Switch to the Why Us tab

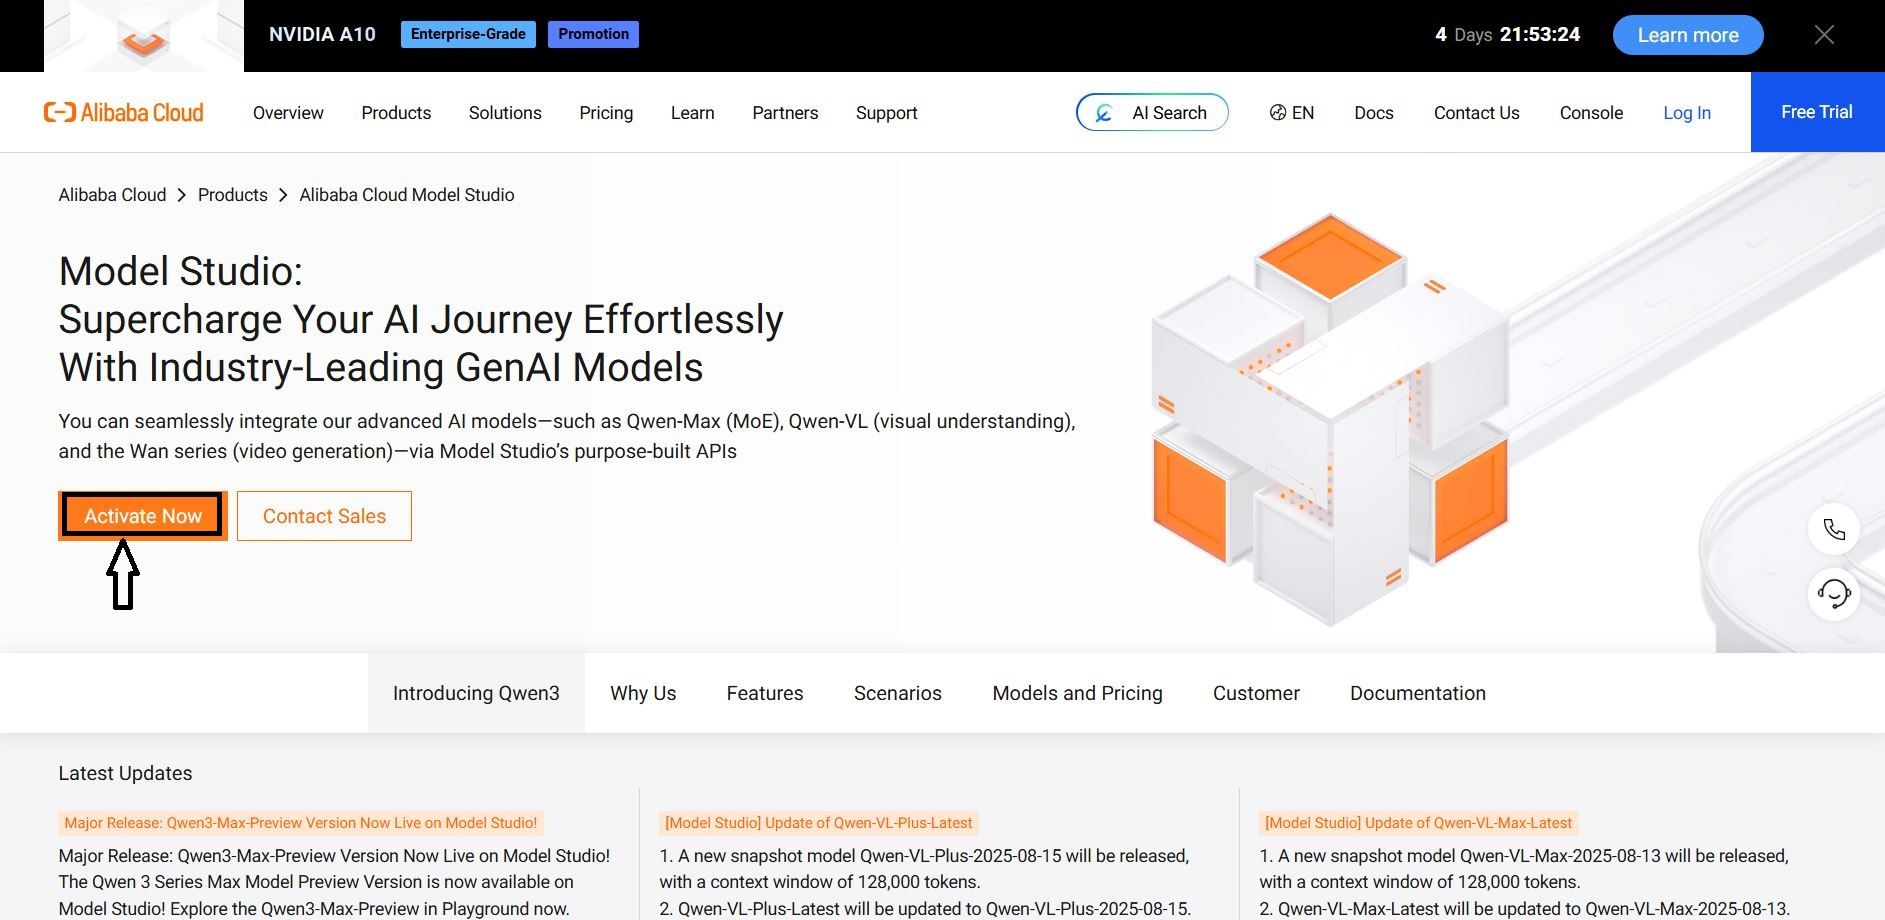pyautogui.click(x=643, y=693)
